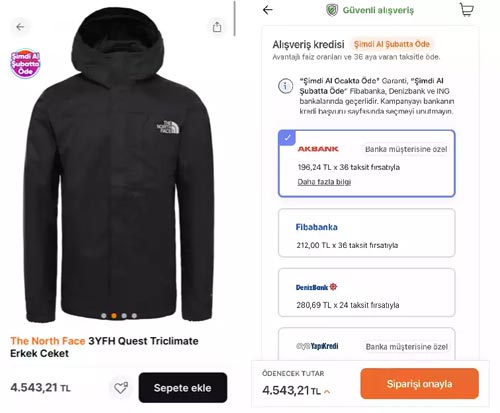Open the info icon beside campaign note

point(285,86)
